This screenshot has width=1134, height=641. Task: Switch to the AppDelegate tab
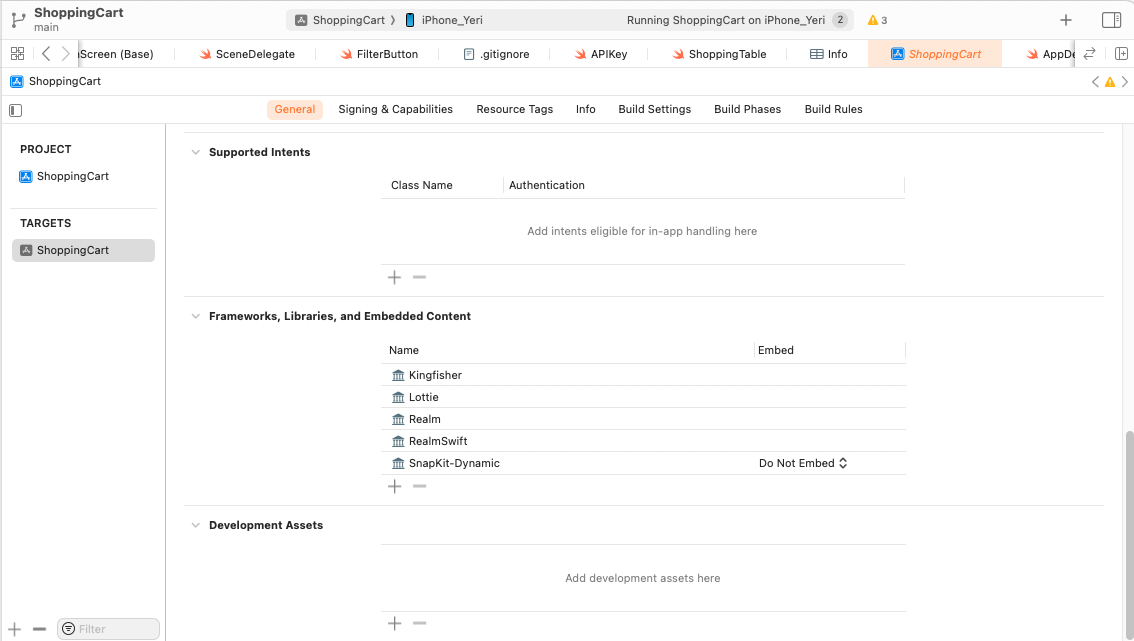point(1050,54)
